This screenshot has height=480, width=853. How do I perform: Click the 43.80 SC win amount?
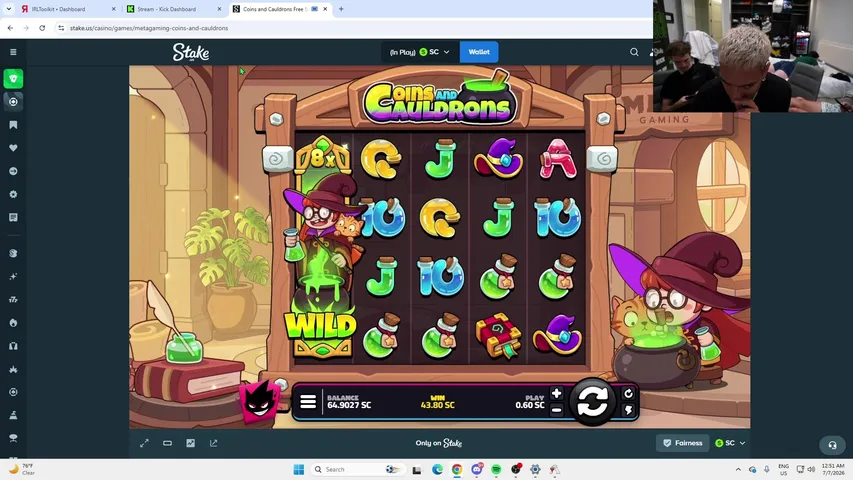(x=437, y=405)
